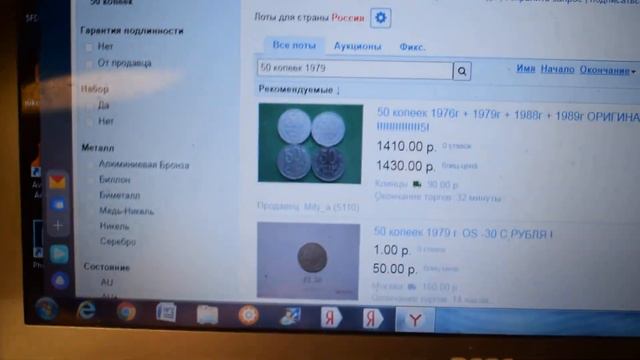
Task: Open lot '50 копеек 1979 г. OS -30 С РУБЛЯ'
Action: tap(463, 233)
